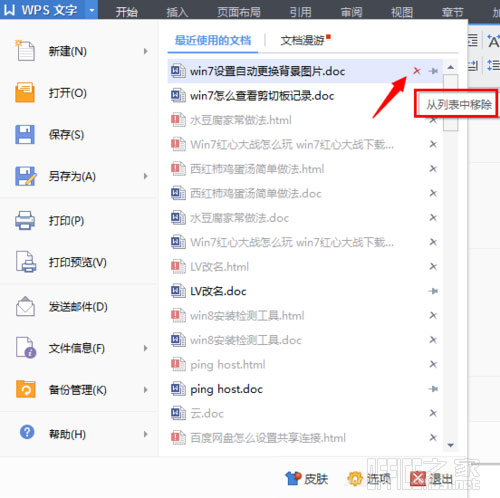Toggle pin on ping host.doc
Image resolution: width=500 pixels, height=498 pixels.
pyautogui.click(x=433, y=389)
